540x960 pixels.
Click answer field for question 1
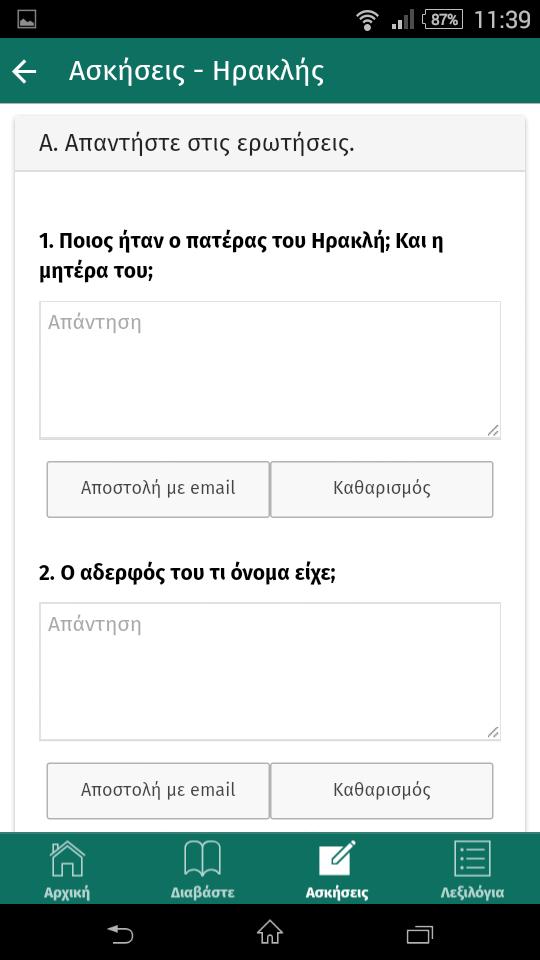click(x=270, y=370)
